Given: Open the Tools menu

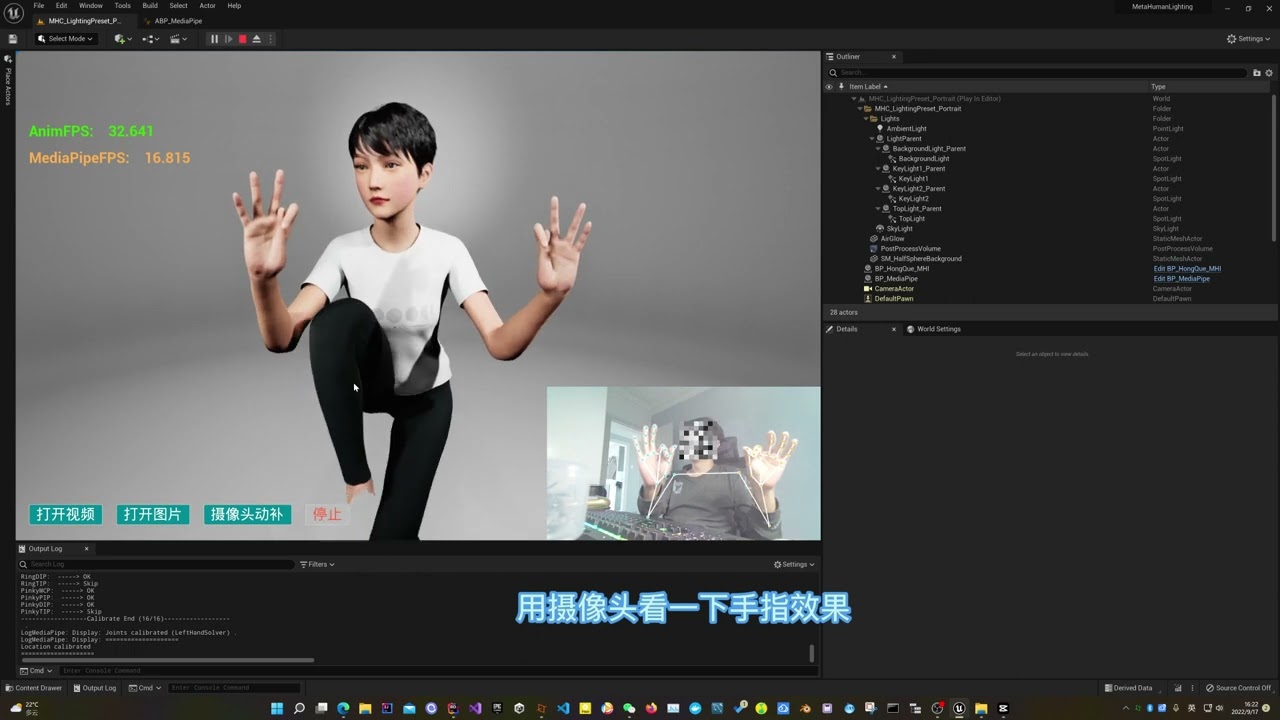Looking at the screenshot, I should 122,6.
